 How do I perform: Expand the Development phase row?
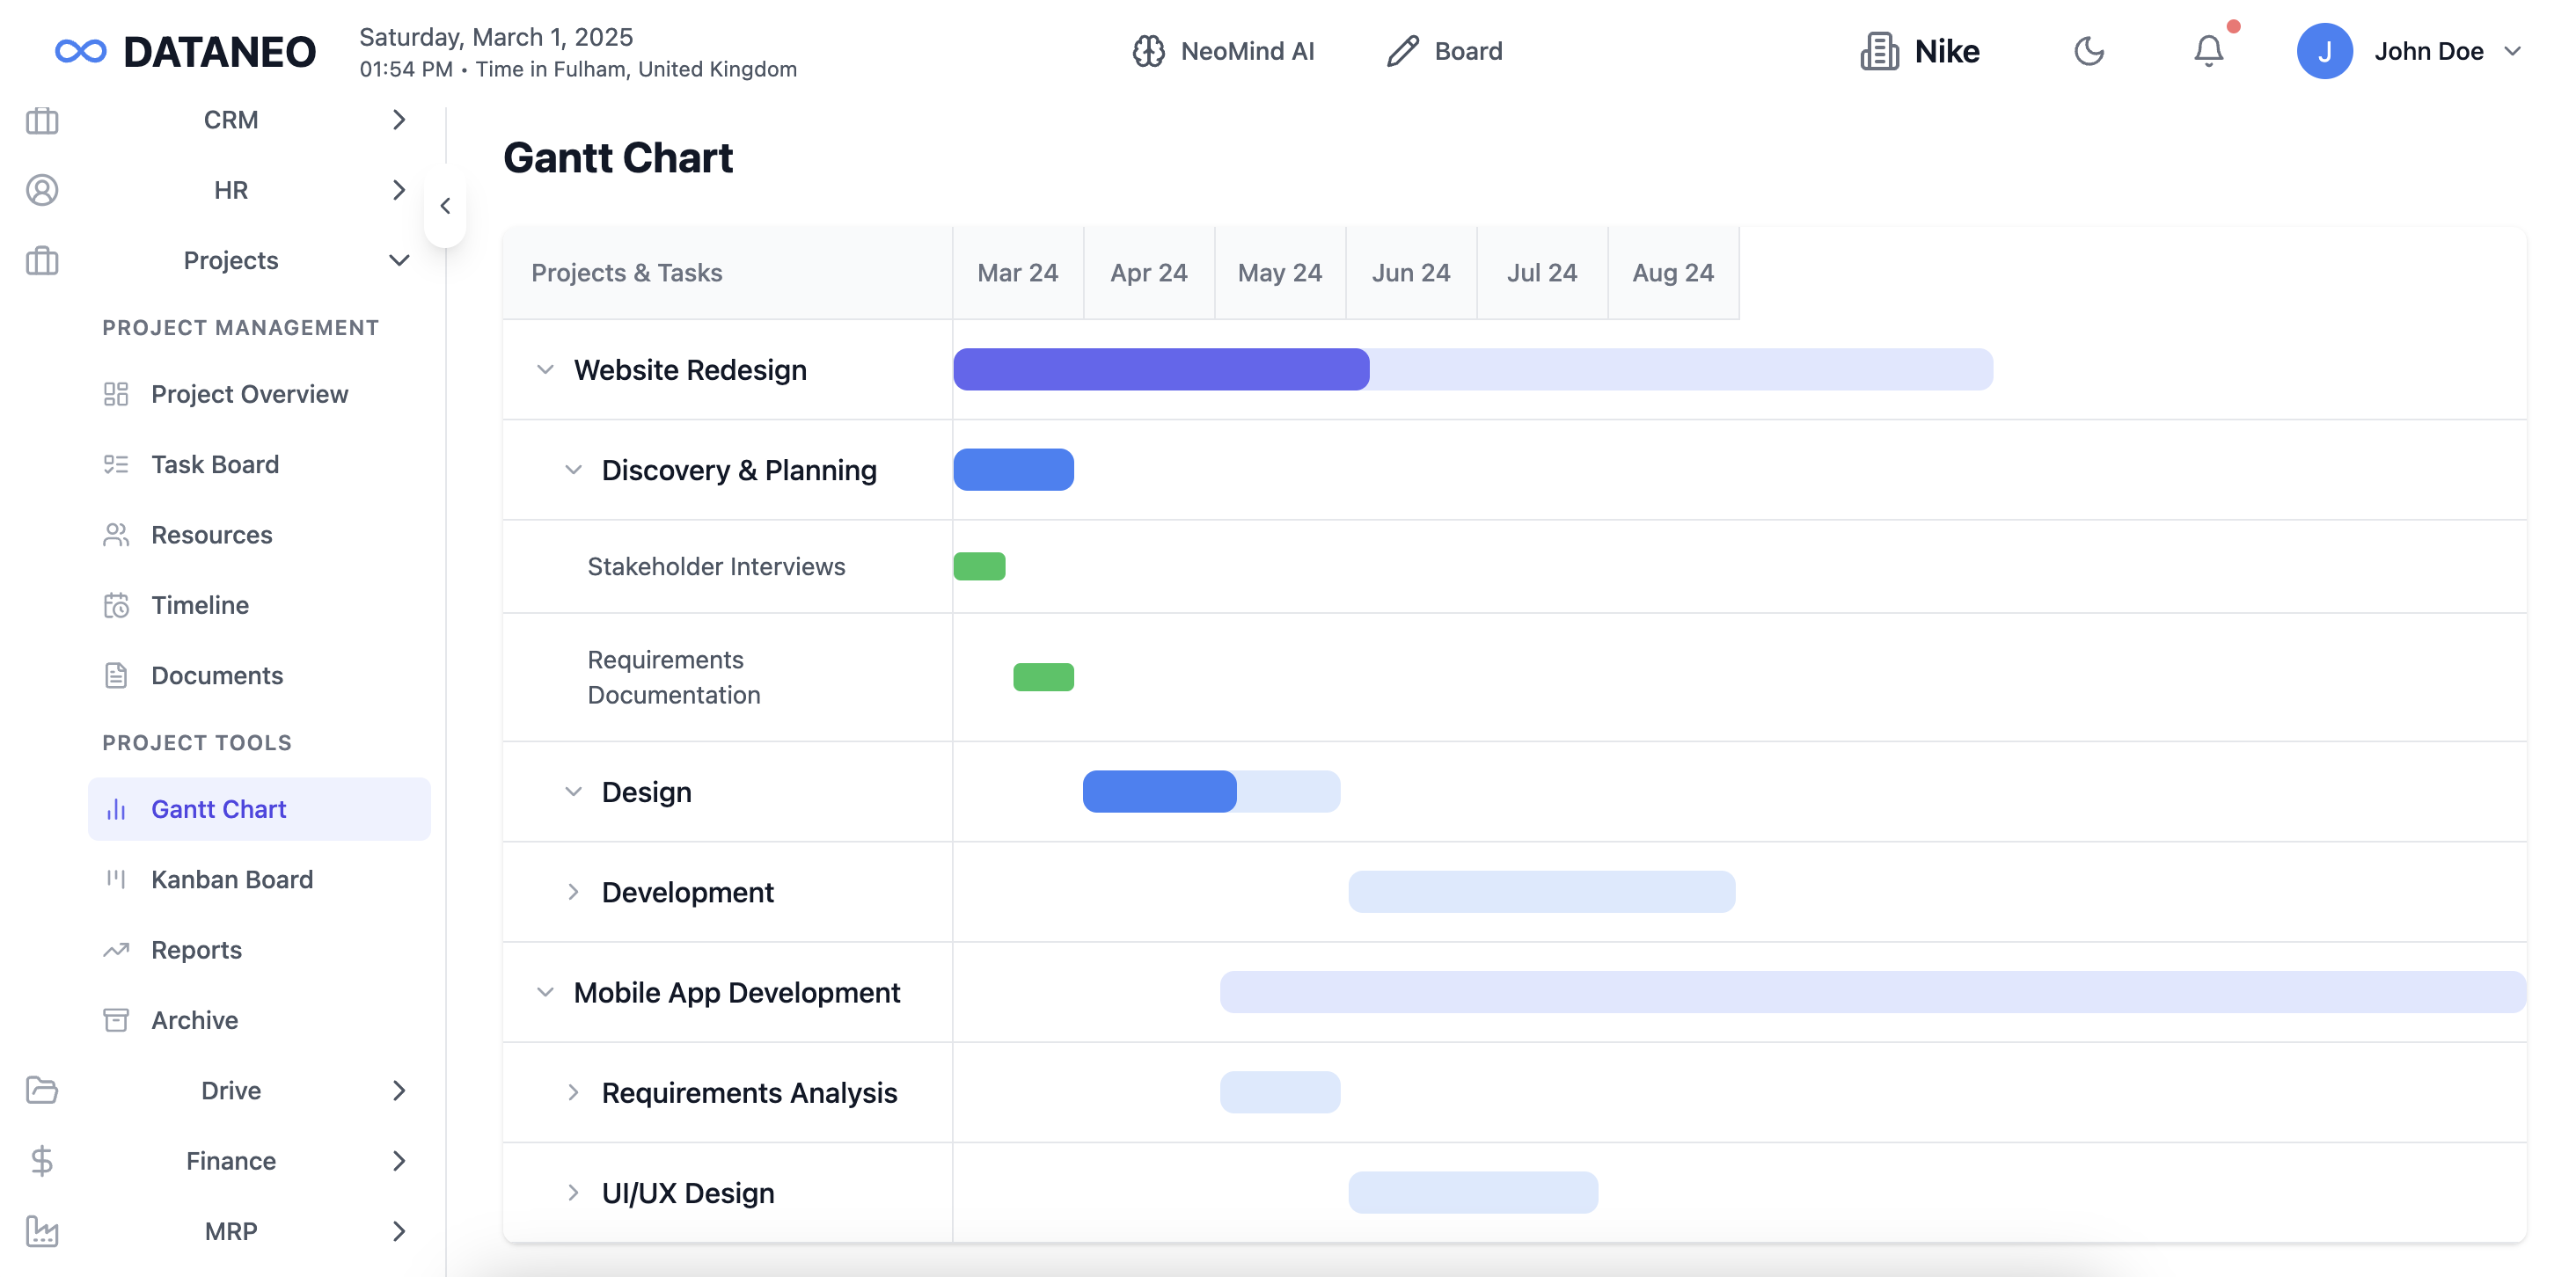[573, 892]
